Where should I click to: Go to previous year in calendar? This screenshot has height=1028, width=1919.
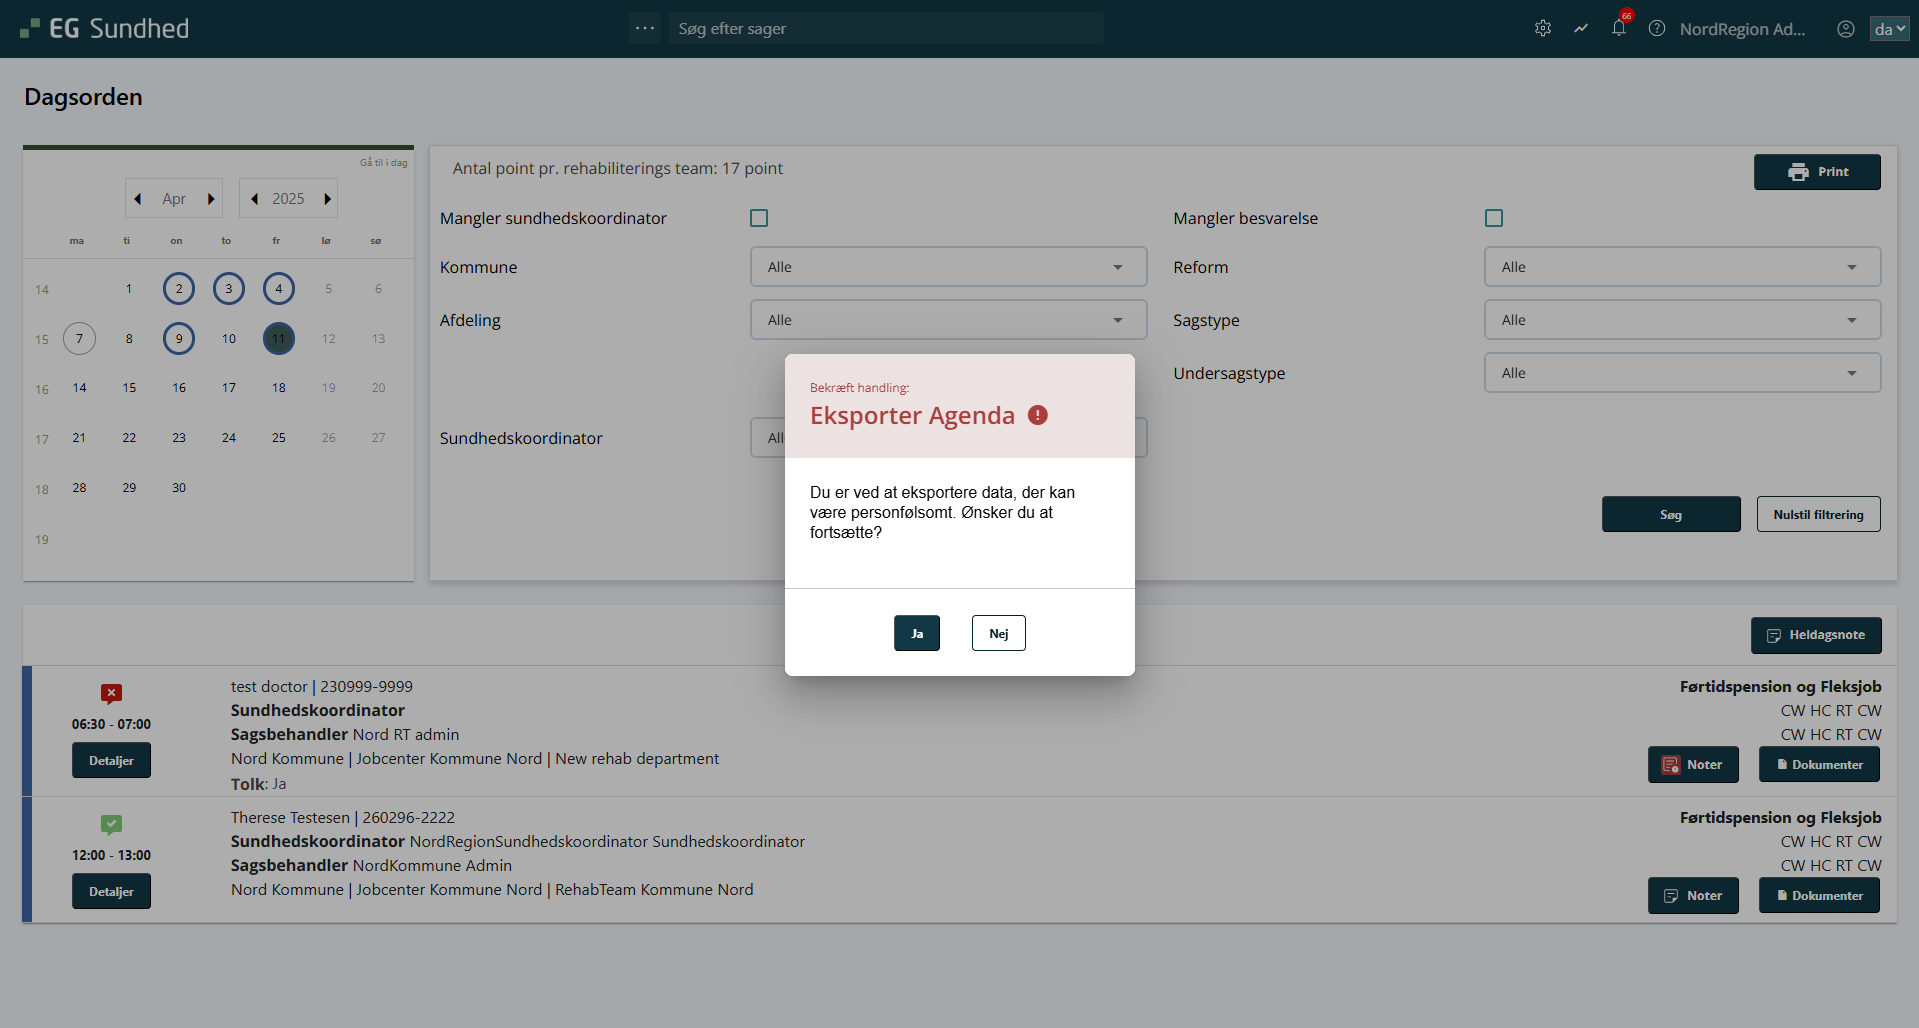pyautogui.click(x=255, y=199)
